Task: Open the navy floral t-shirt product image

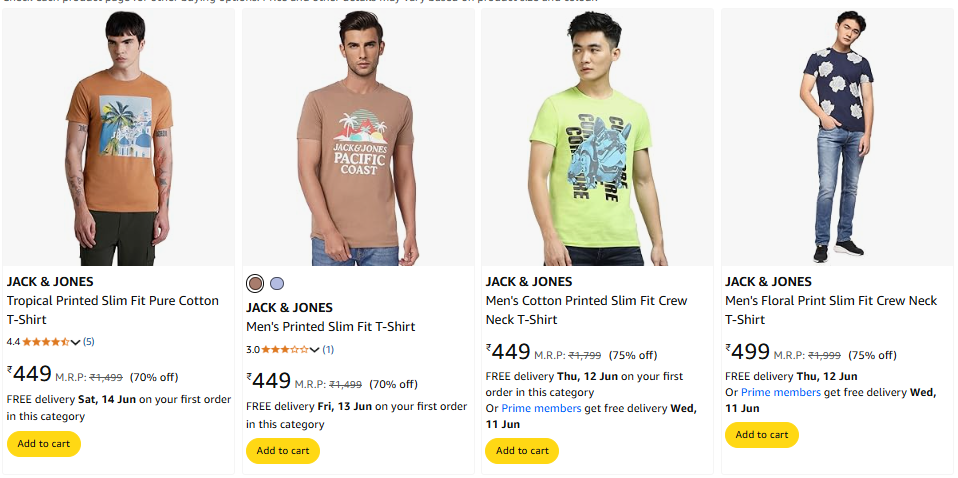Action: coord(836,138)
